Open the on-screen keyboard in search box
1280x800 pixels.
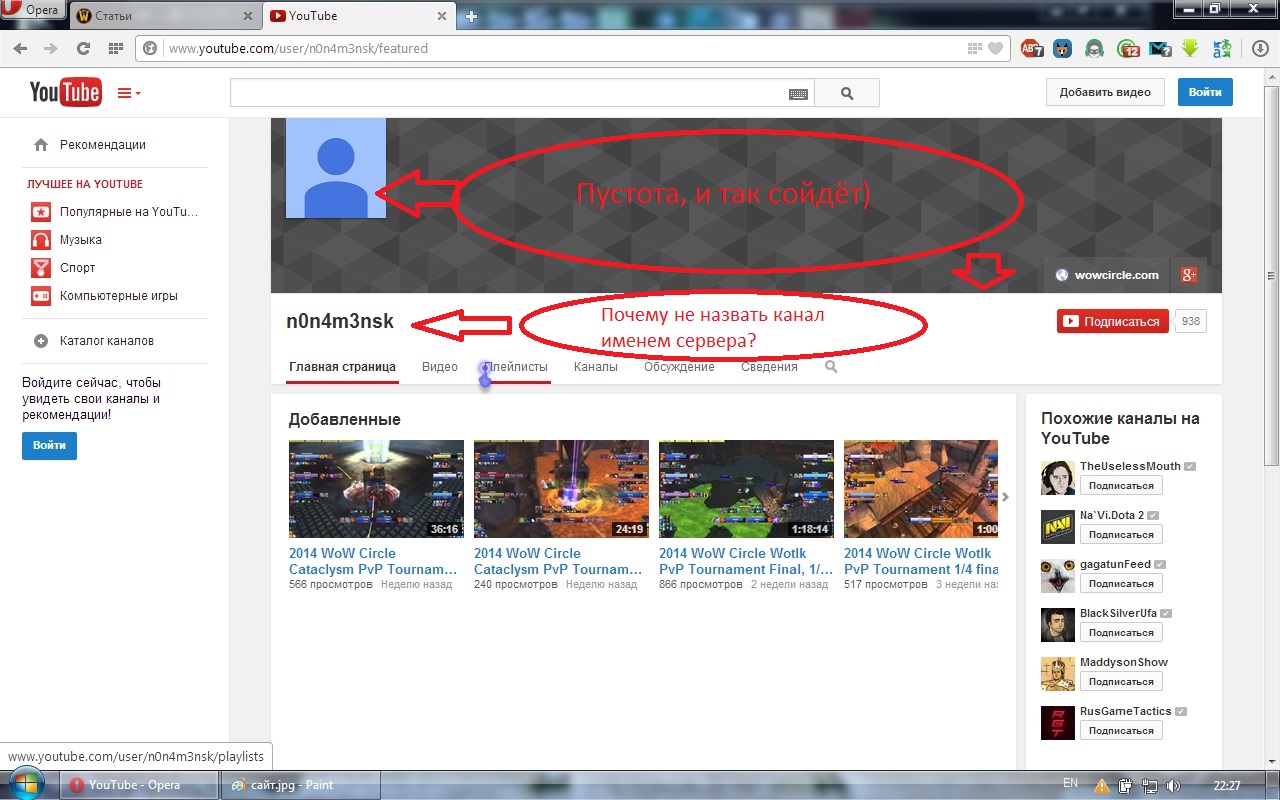(798, 93)
